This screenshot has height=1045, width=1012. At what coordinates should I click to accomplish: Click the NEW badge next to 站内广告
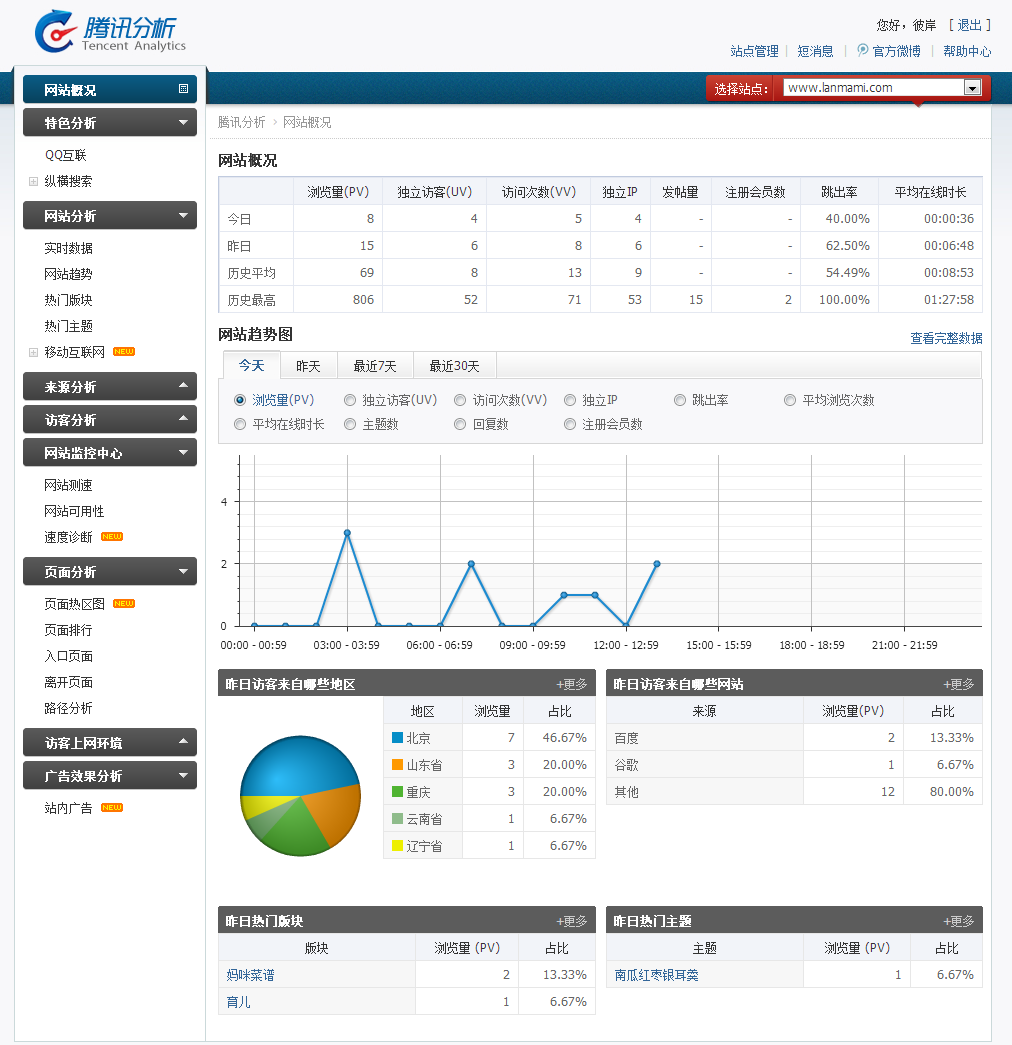pos(112,808)
